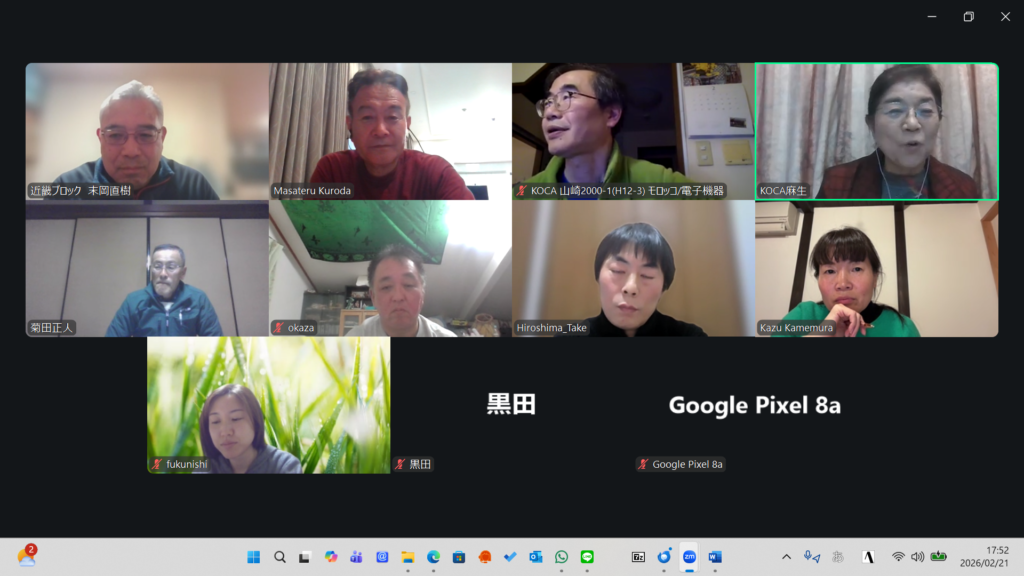Launch Microsoft Edge browser
1024x576 pixels.
433,557
